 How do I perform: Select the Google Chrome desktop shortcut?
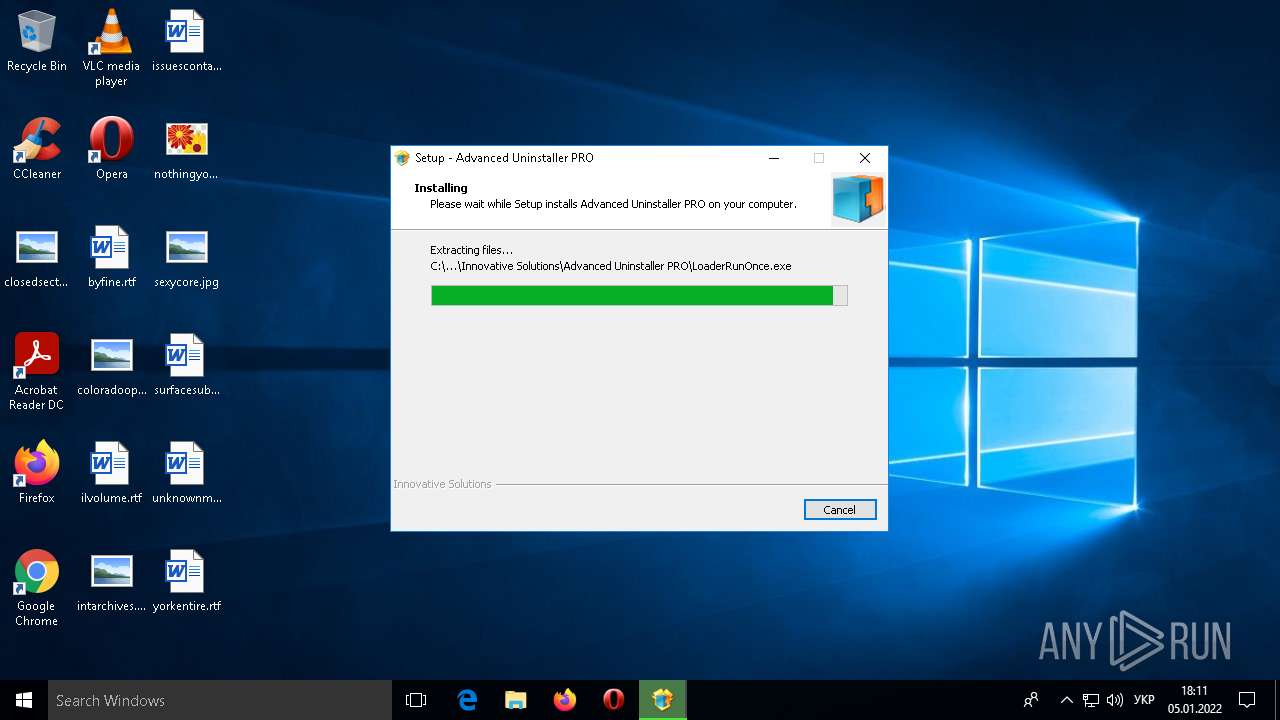37,588
